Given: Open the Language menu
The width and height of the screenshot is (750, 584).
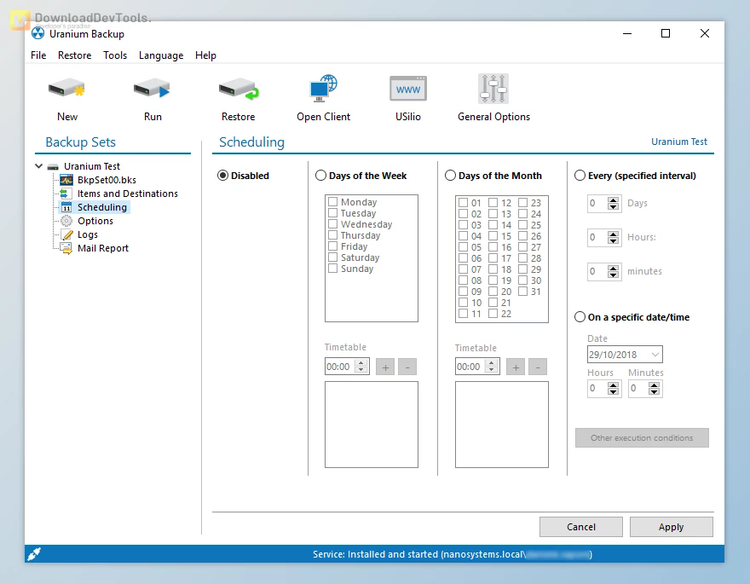Looking at the screenshot, I should pyautogui.click(x=161, y=55).
